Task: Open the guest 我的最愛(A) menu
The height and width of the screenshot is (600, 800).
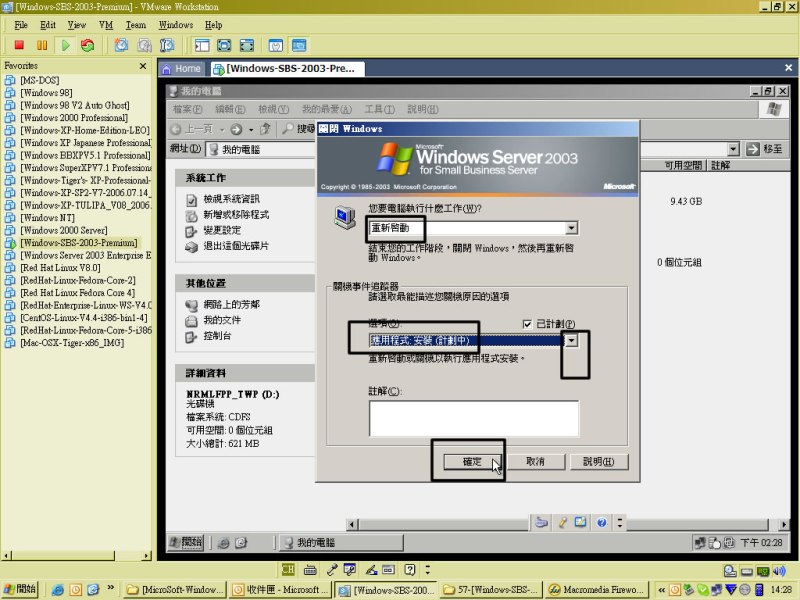Action: [x=327, y=109]
